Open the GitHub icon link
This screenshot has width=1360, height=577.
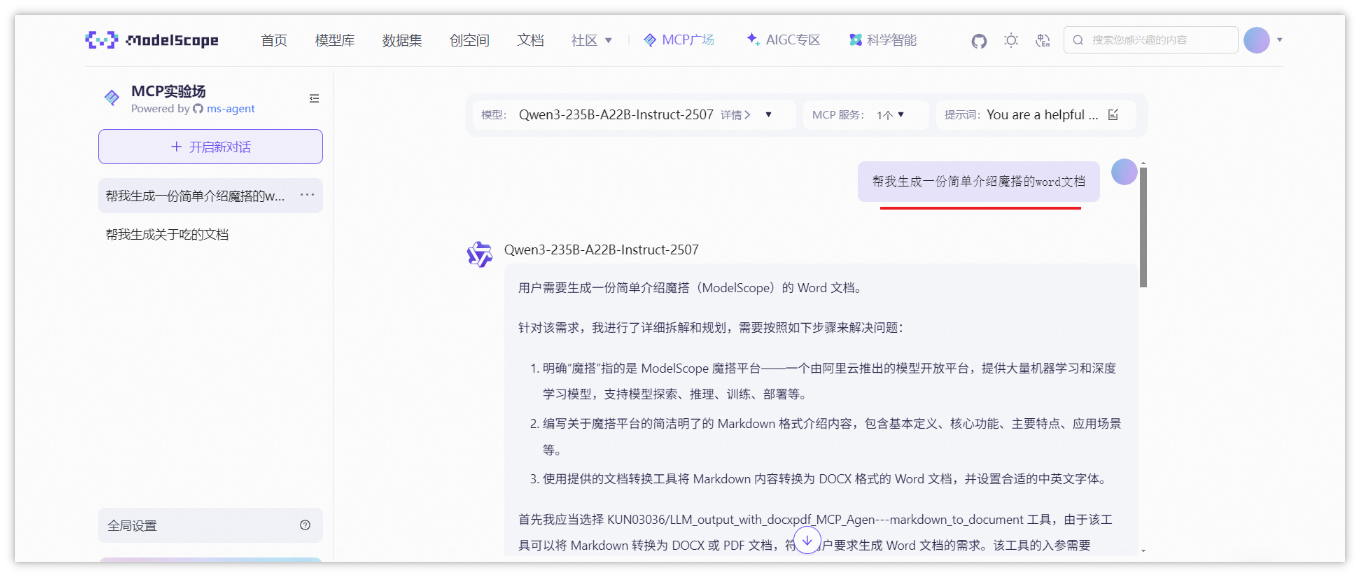979,41
